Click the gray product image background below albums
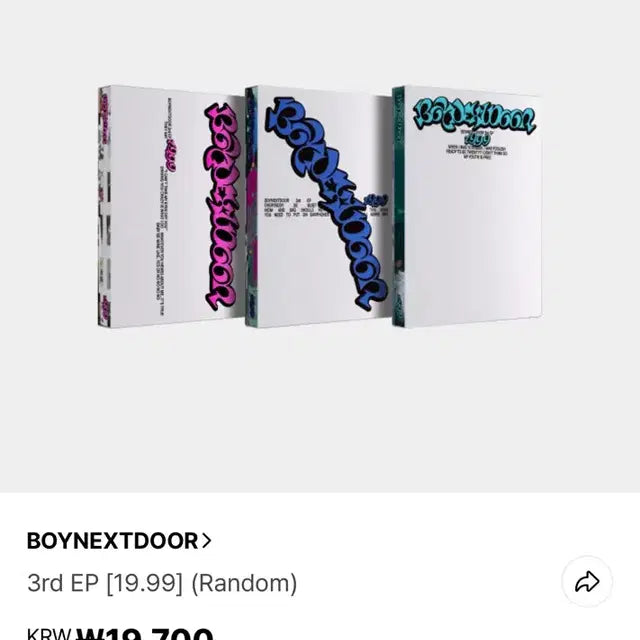The image size is (640, 640). [x=320, y=408]
